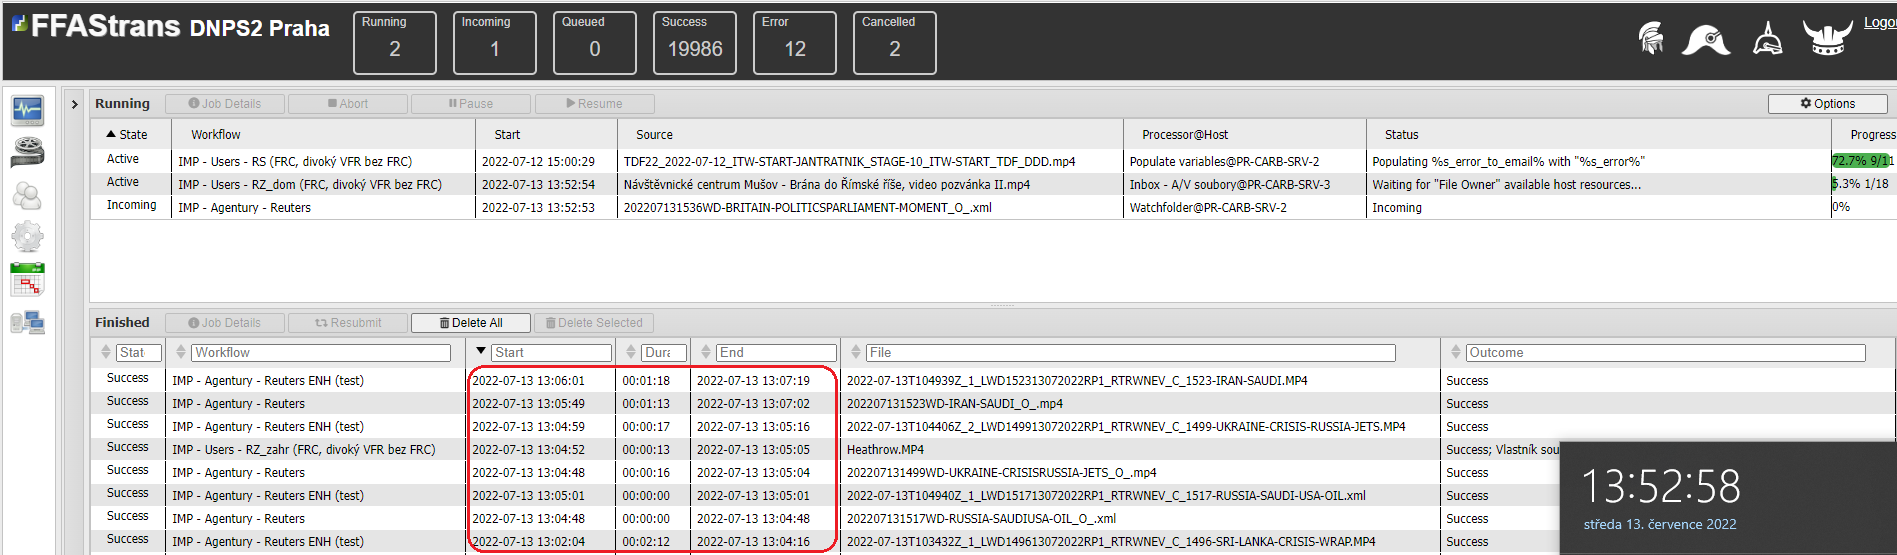Select finished file 202207131523WD-IRAN-SAUDI_O_.mp4
This screenshot has width=1897, height=555.
point(954,404)
